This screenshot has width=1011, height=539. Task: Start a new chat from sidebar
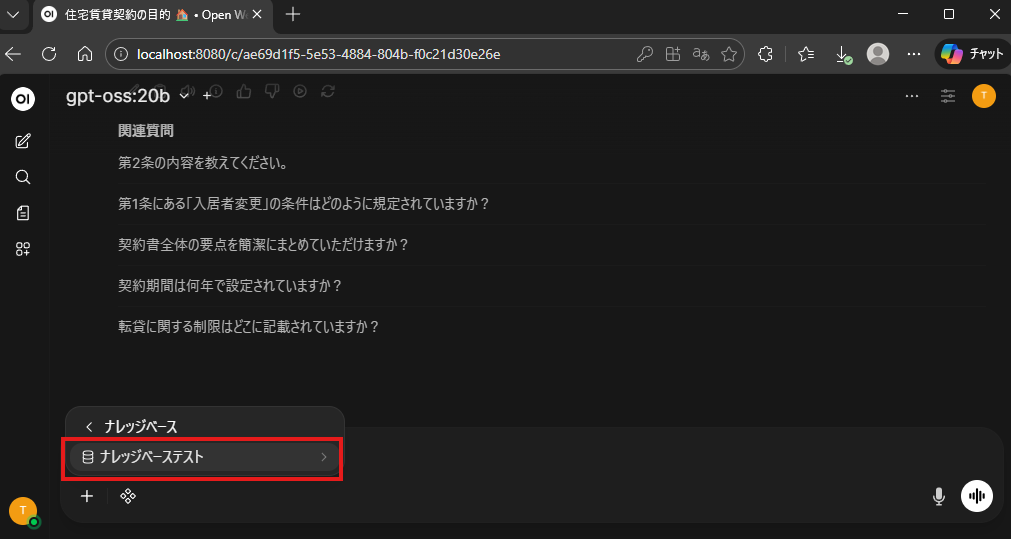click(x=23, y=141)
